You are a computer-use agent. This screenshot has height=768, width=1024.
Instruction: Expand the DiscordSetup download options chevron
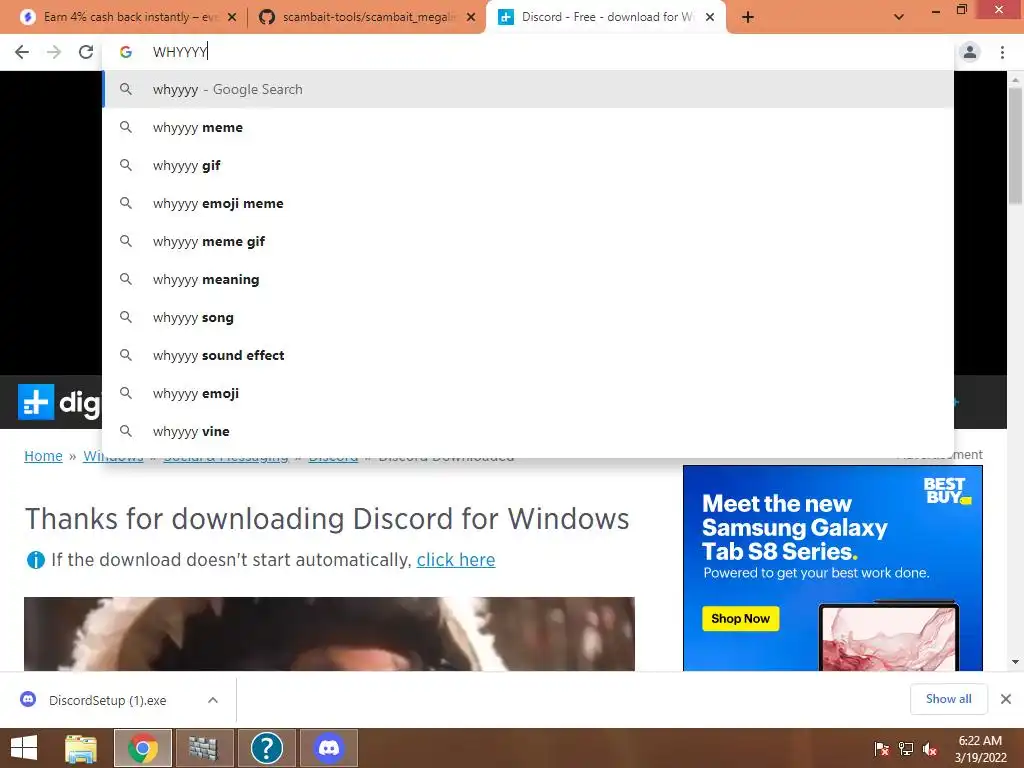[213, 700]
